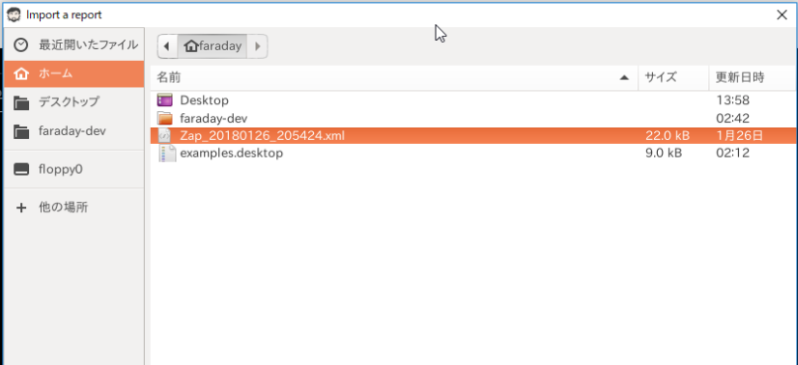Screen dimensions: 798x365
Task: Click the home icon in sidebar
Action: click(21, 74)
